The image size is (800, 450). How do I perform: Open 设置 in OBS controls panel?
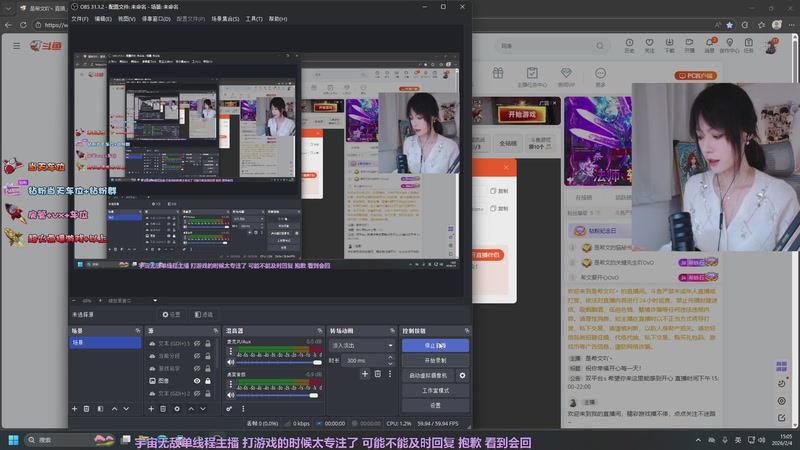point(435,405)
